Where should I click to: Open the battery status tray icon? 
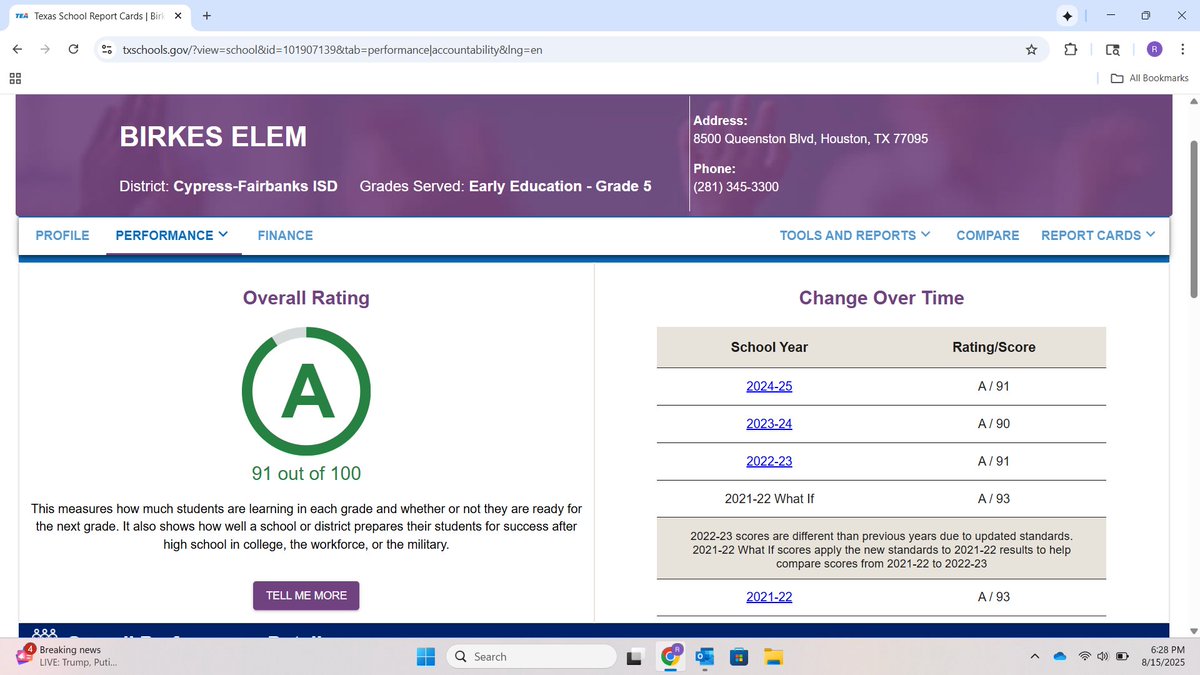click(x=1122, y=657)
